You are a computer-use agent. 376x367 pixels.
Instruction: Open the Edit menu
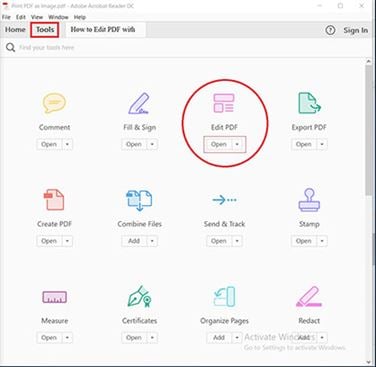[21, 17]
